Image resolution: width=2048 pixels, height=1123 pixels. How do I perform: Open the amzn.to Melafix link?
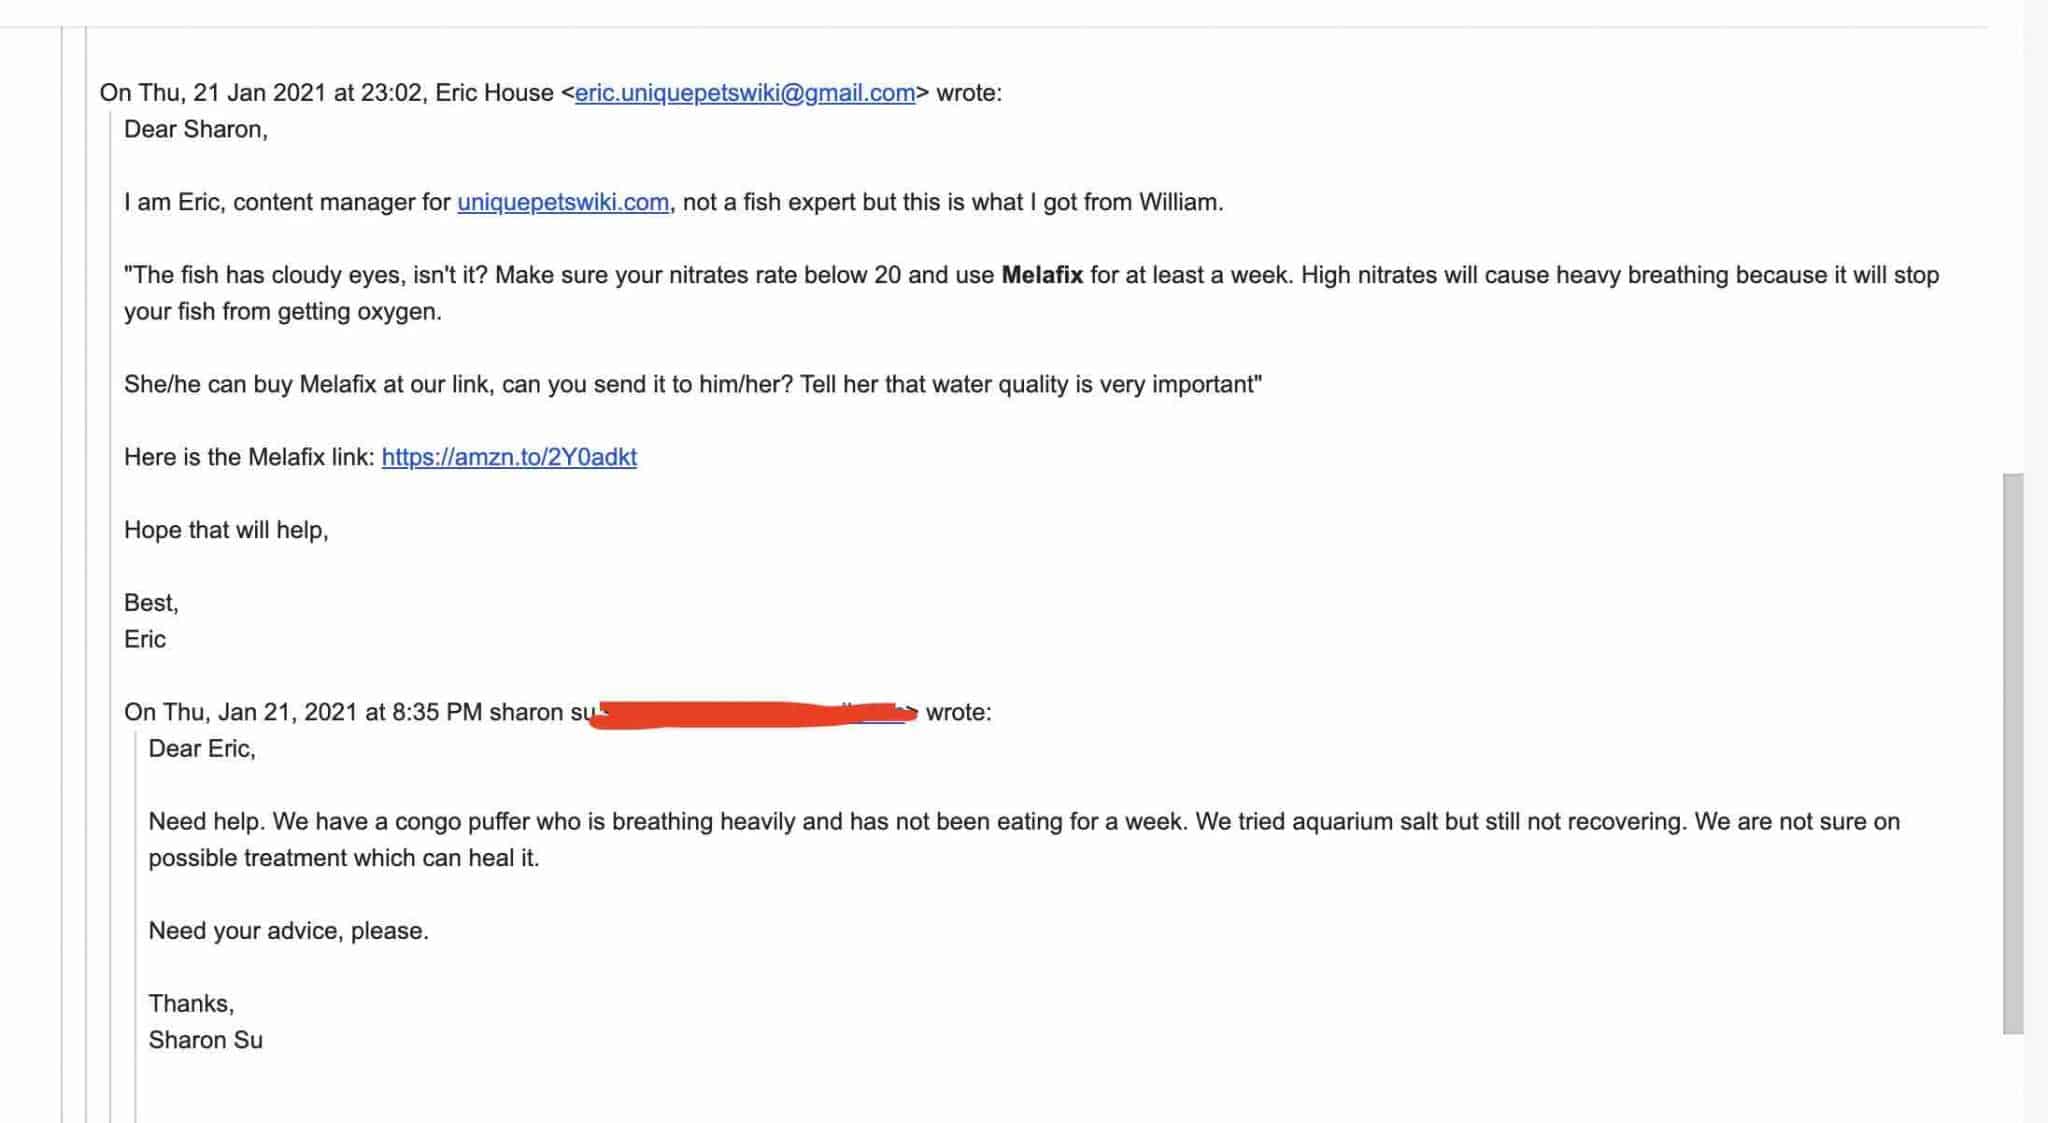coord(509,457)
